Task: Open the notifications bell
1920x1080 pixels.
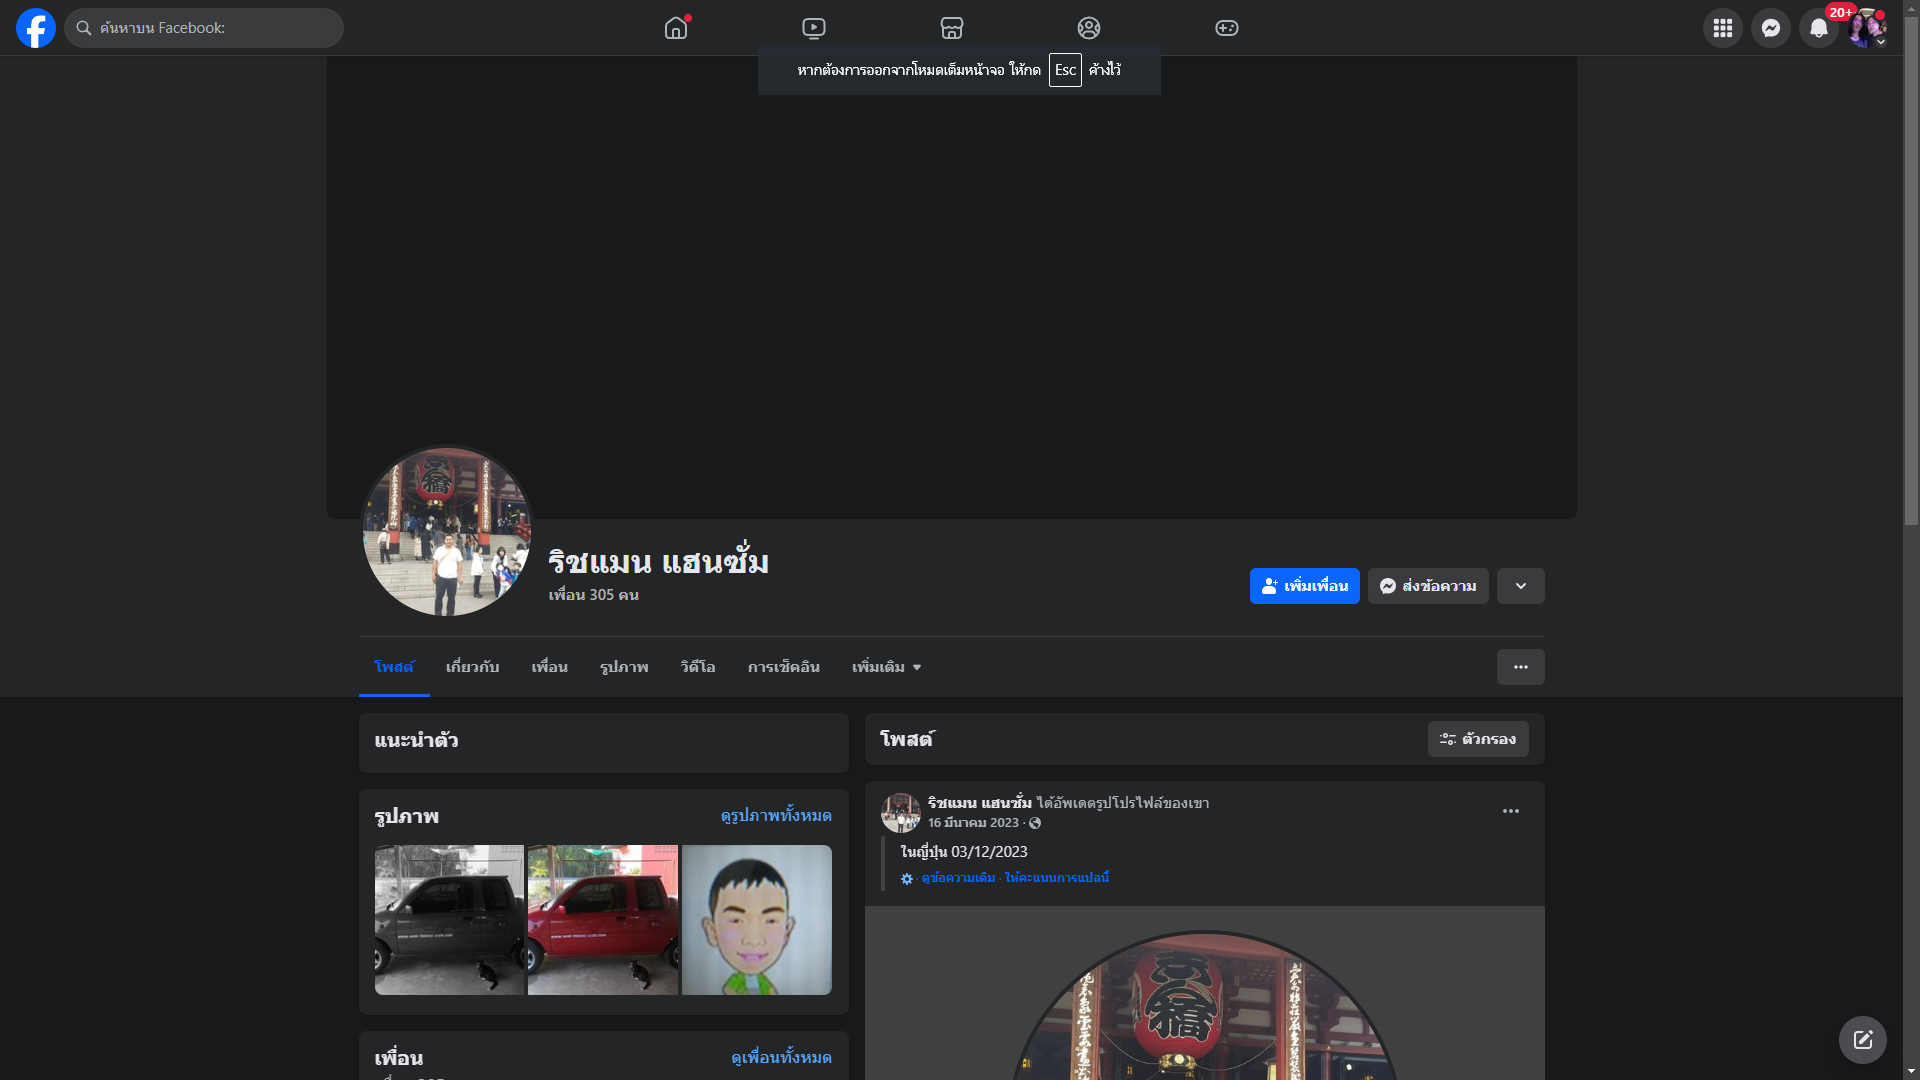Action: (1819, 28)
